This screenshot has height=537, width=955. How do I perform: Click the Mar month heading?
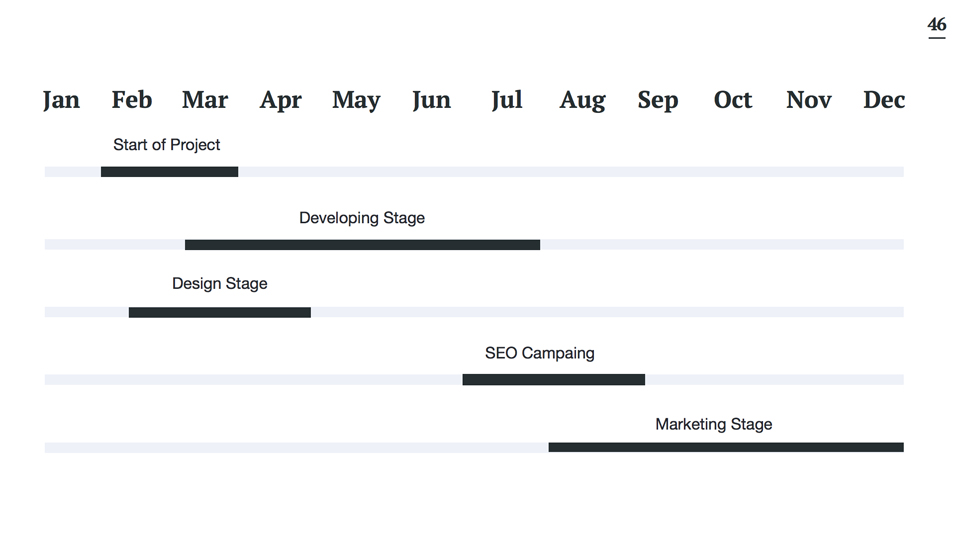(205, 100)
